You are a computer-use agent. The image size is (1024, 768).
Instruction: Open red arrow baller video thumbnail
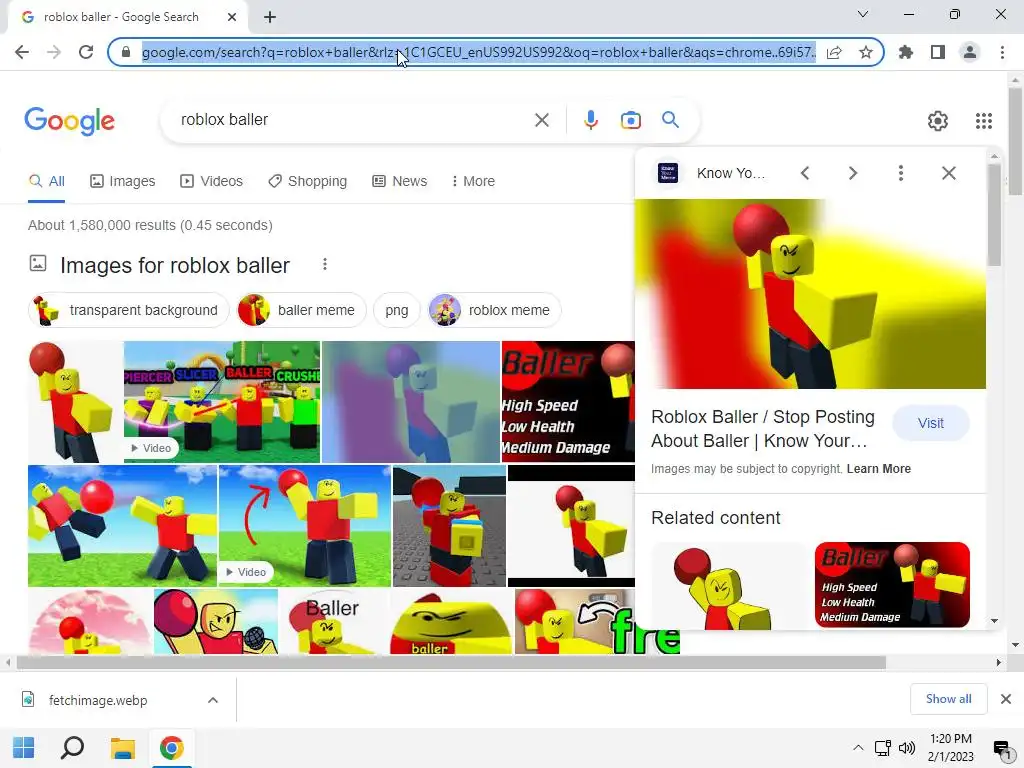tap(304, 526)
